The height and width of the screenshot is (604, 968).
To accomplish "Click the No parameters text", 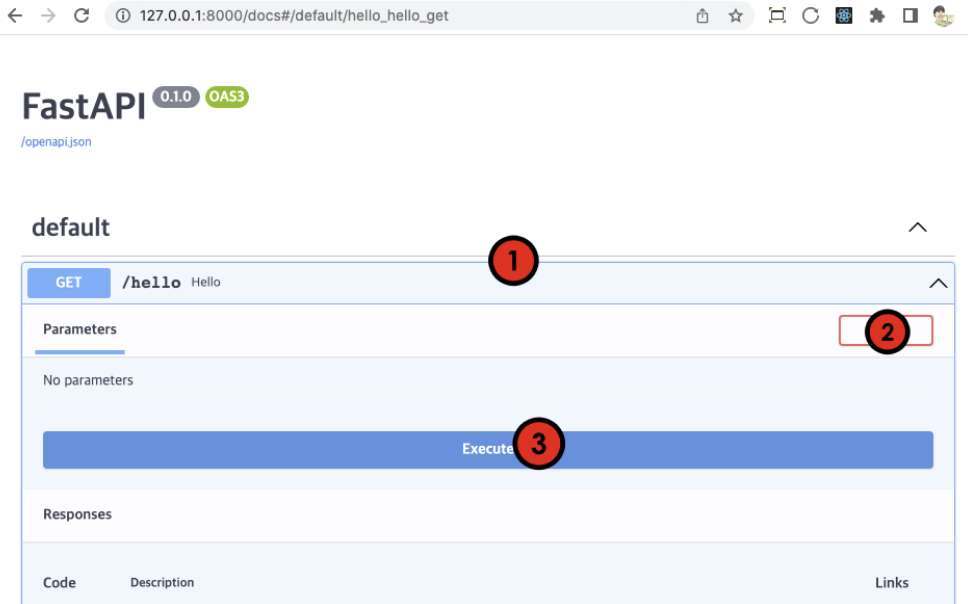I will click(x=88, y=380).
